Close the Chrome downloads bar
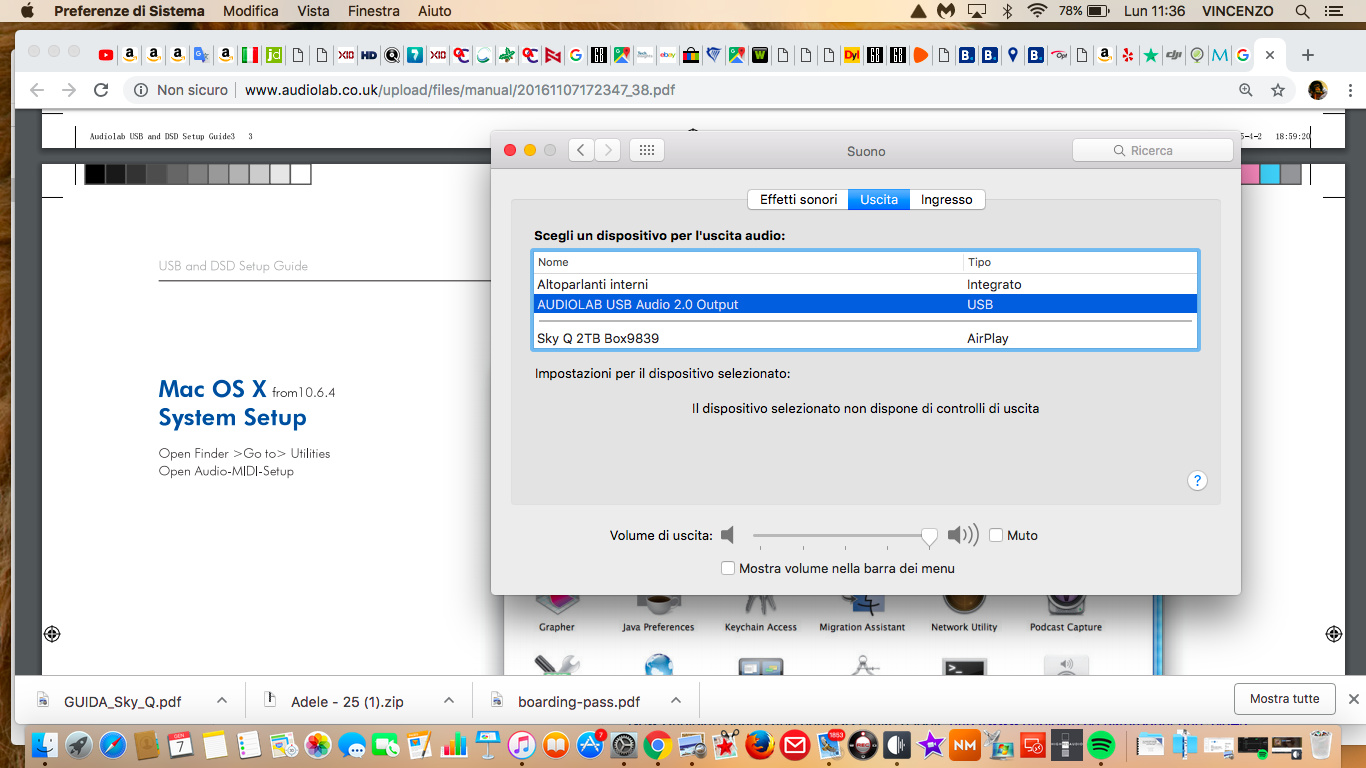The height and width of the screenshot is (768, 1366). [1354, 699]
